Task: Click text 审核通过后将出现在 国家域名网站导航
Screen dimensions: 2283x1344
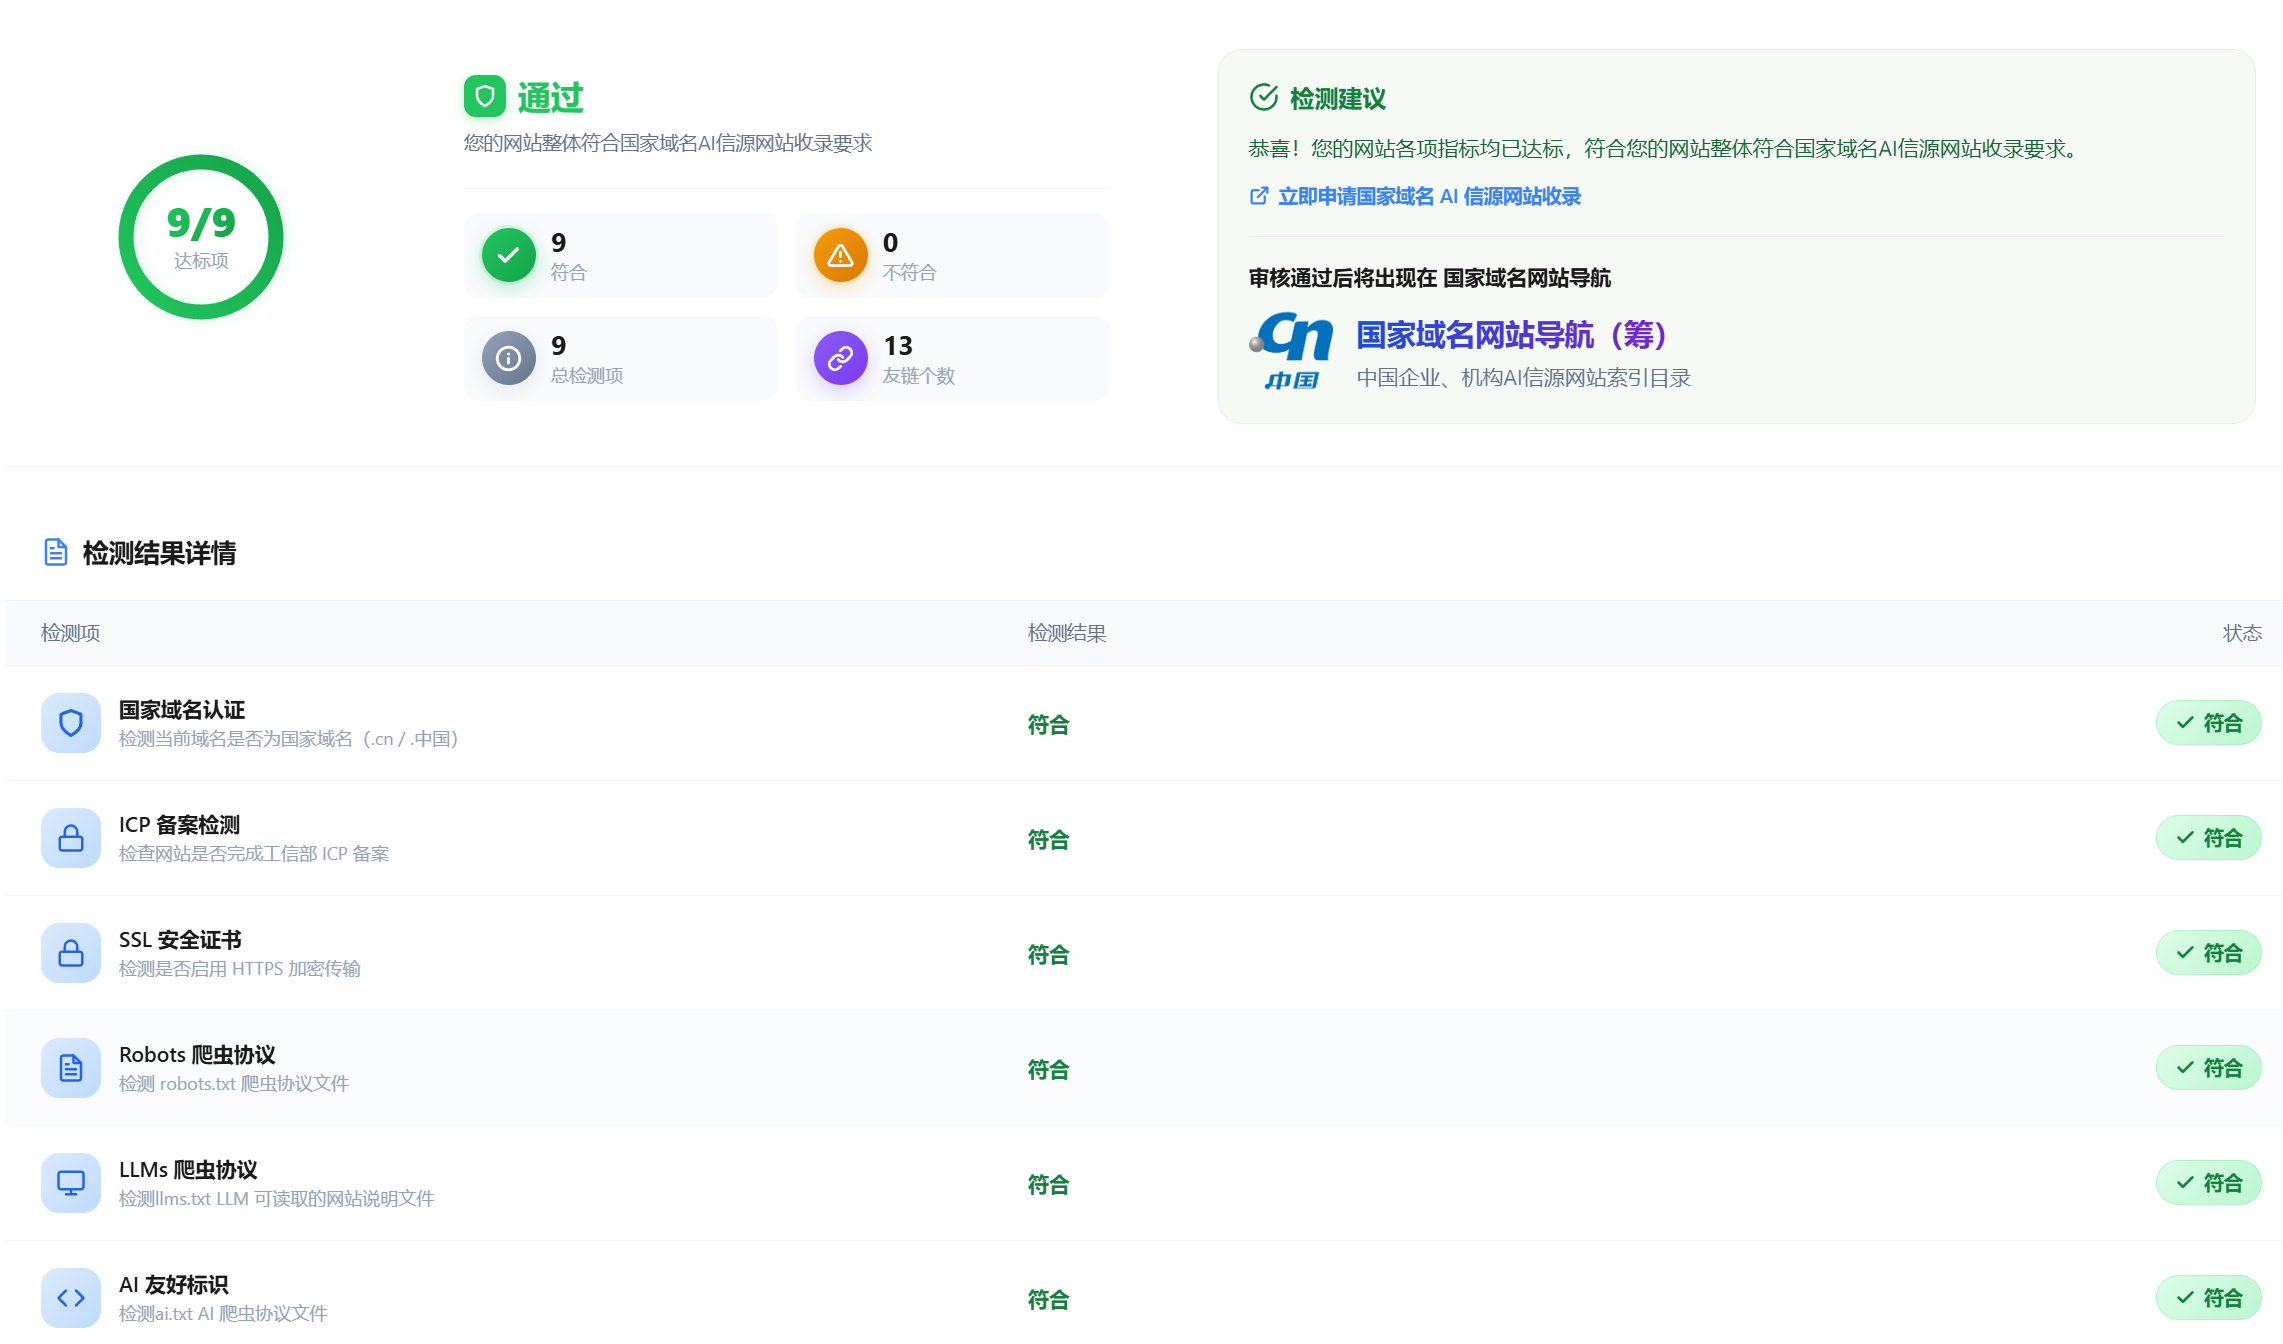Action: click(1430, 278)
